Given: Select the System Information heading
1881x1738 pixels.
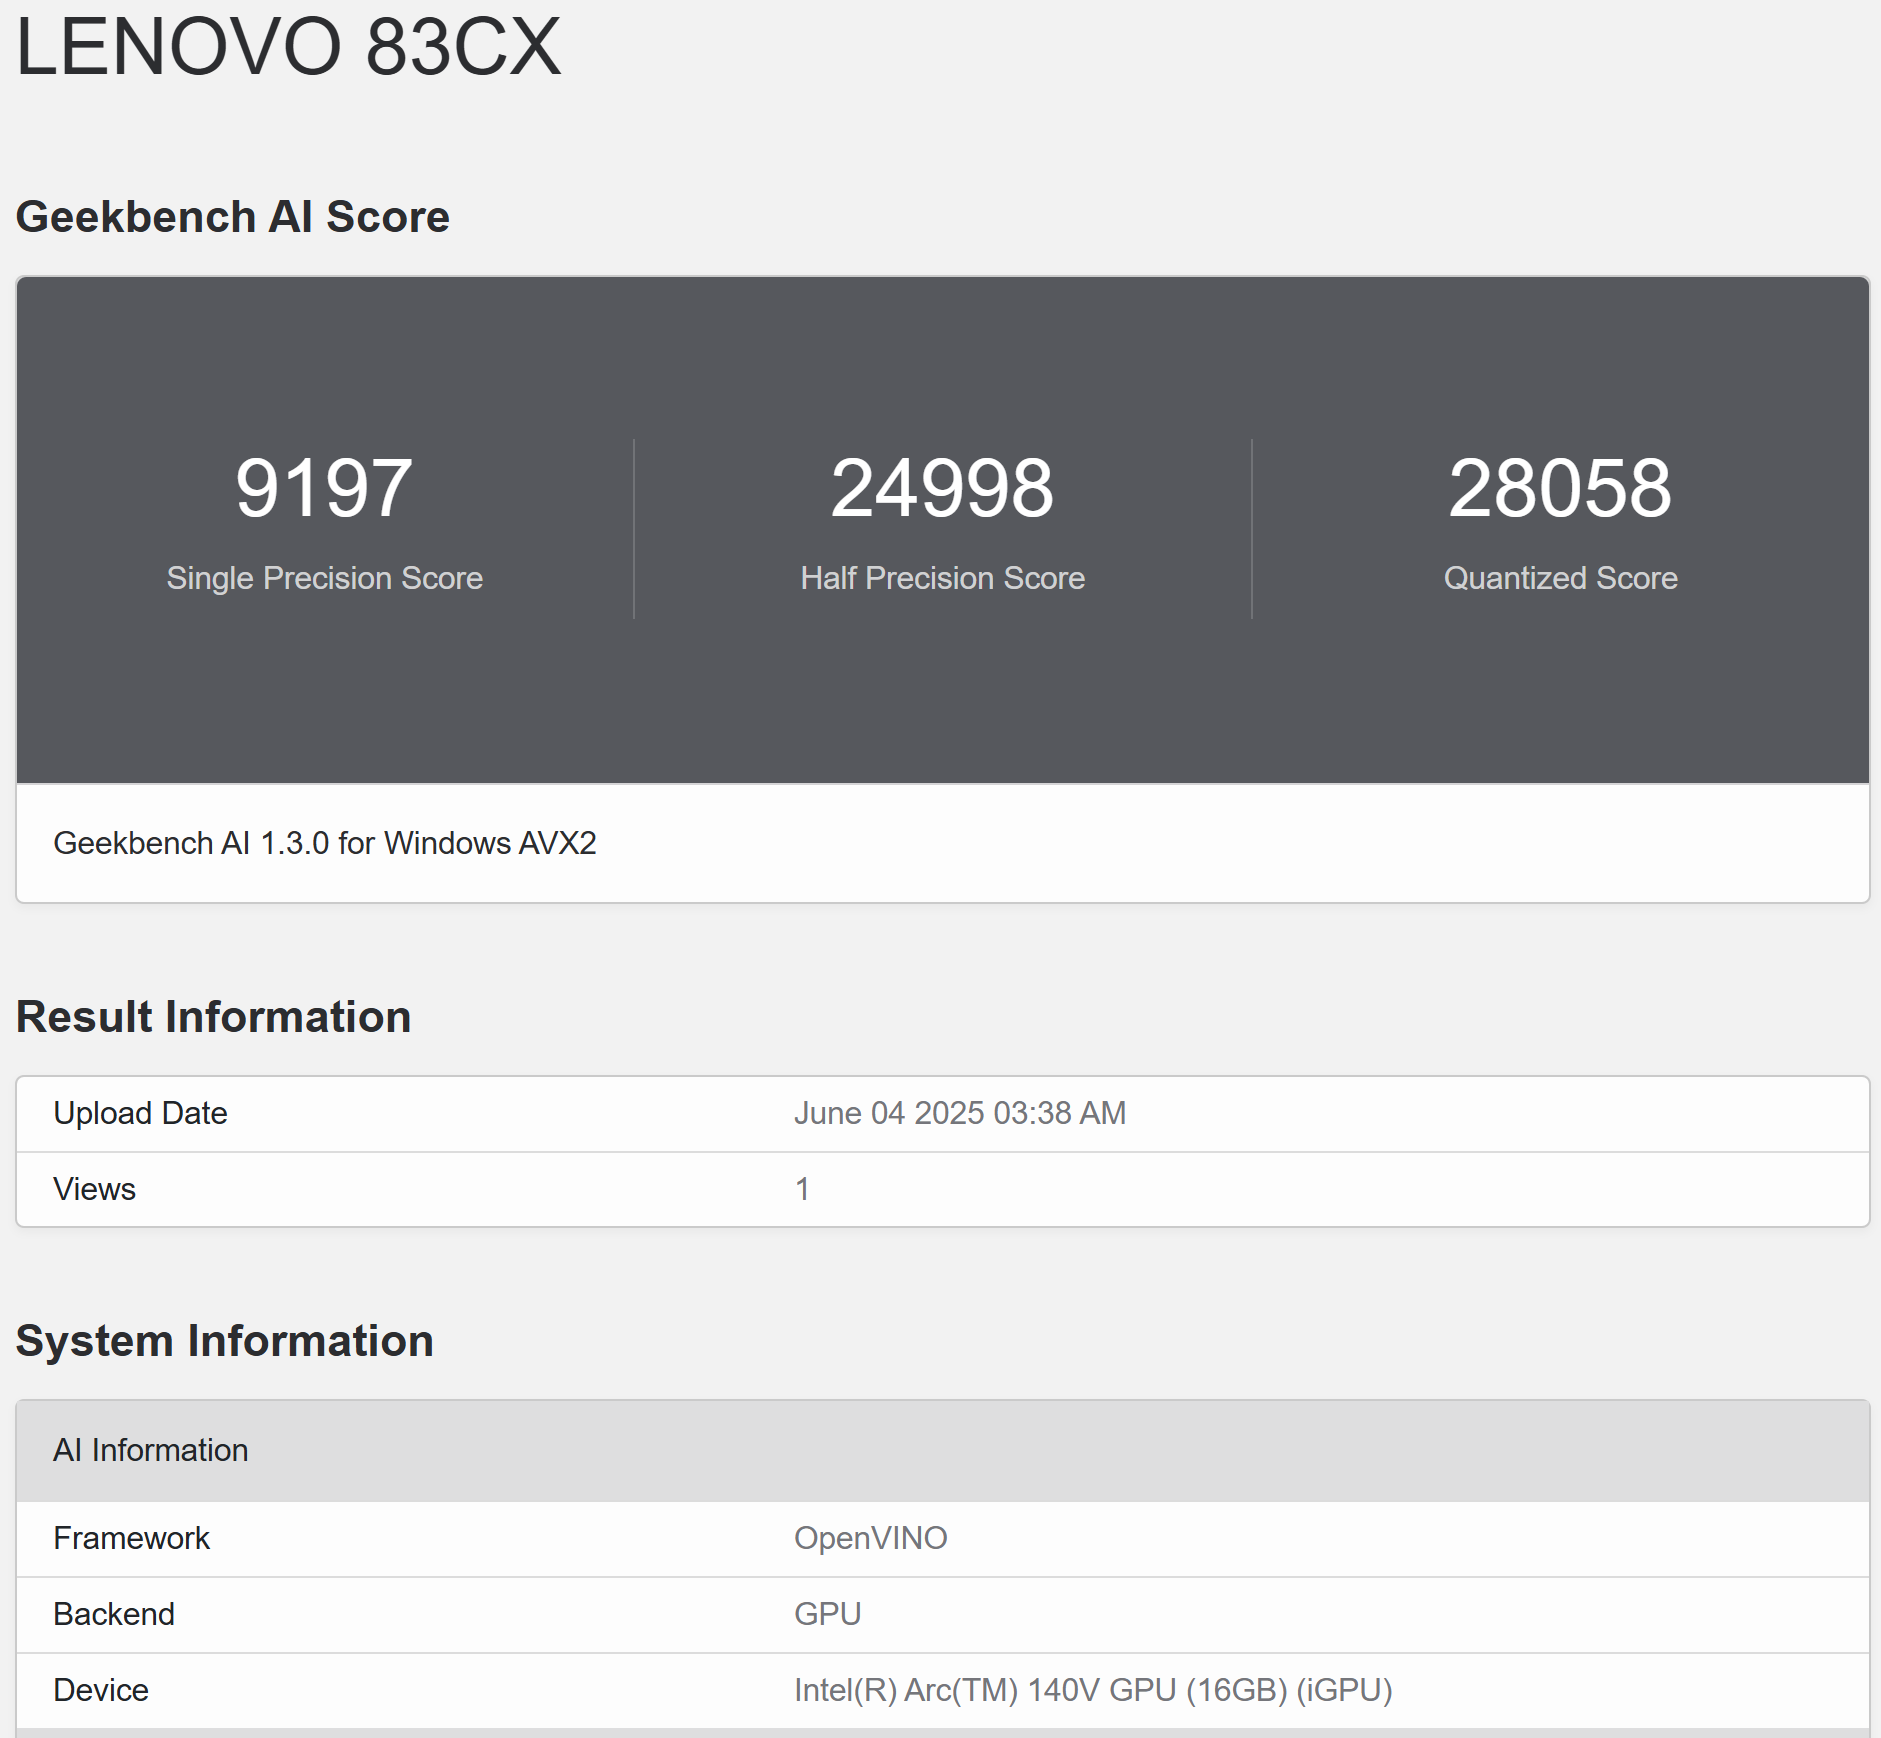Looking at the screenshot, I should pos(225,1341).
